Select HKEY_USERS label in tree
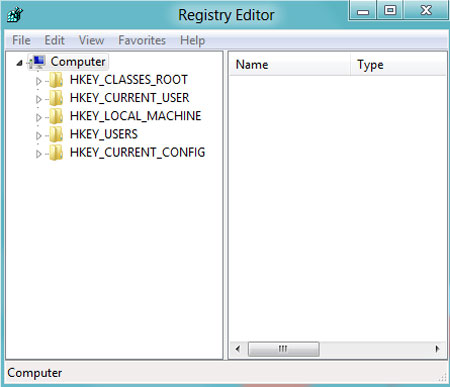The height and width of the screenshot is (387, 450). (x=104, y=134)
